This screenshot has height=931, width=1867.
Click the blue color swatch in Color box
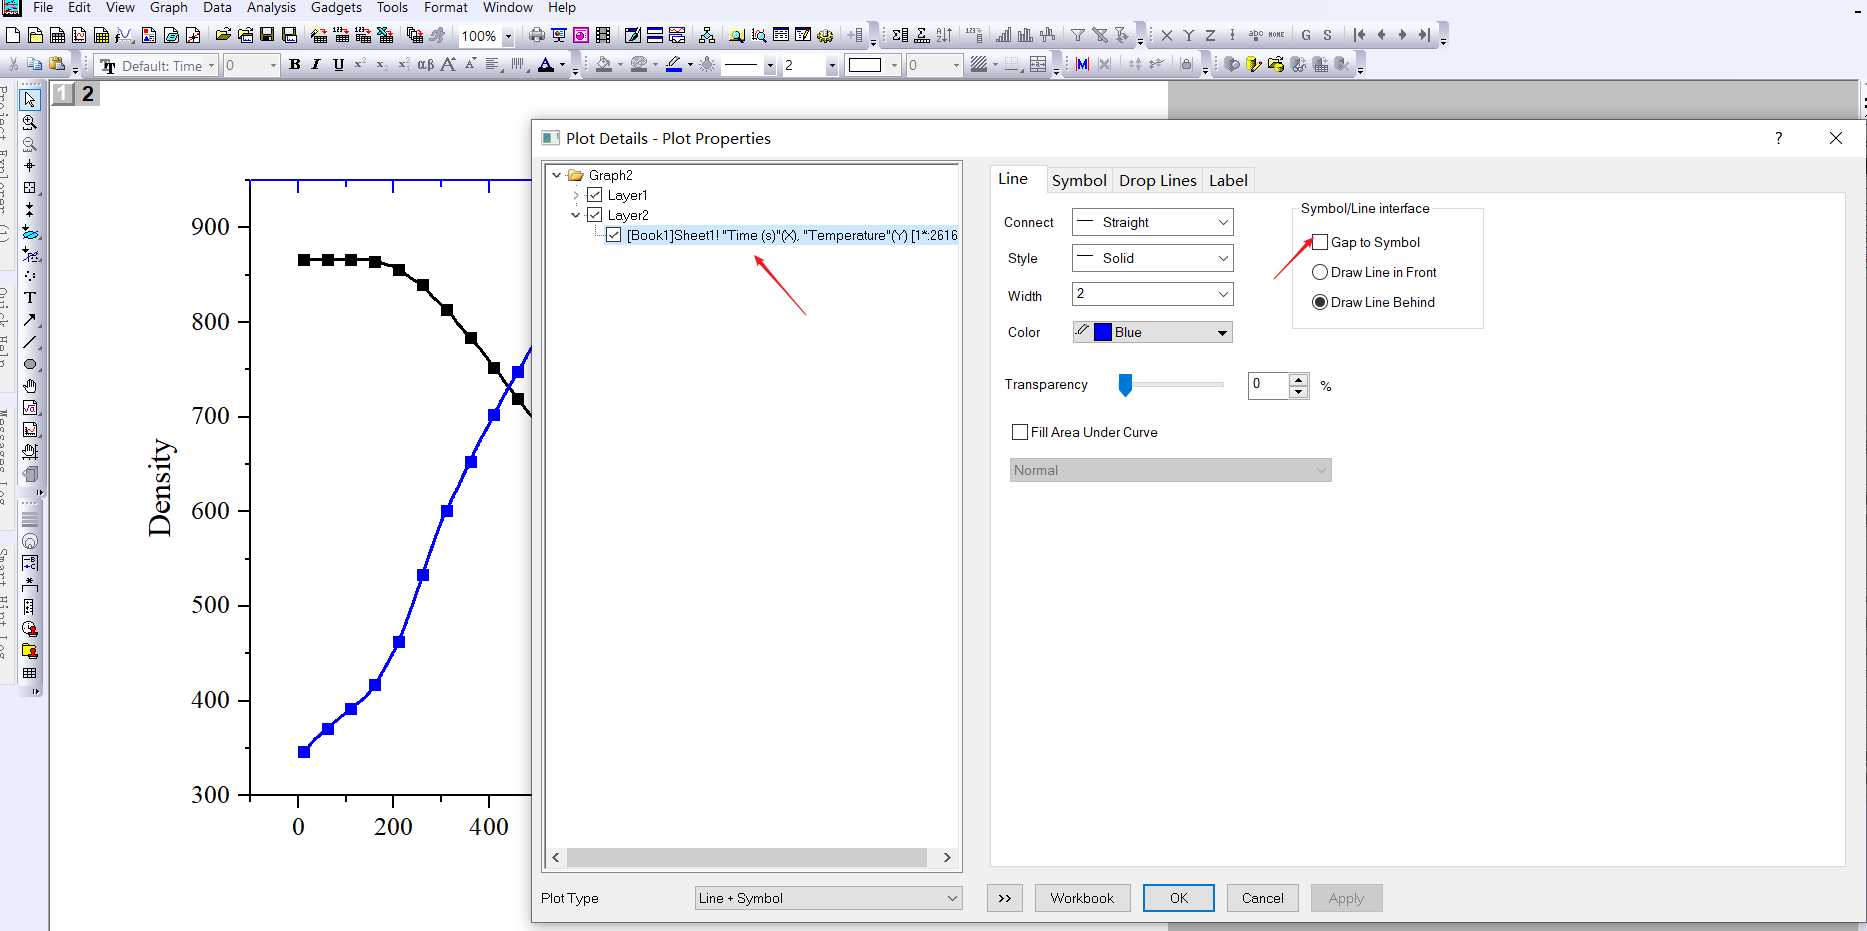tap(1103, 332)
